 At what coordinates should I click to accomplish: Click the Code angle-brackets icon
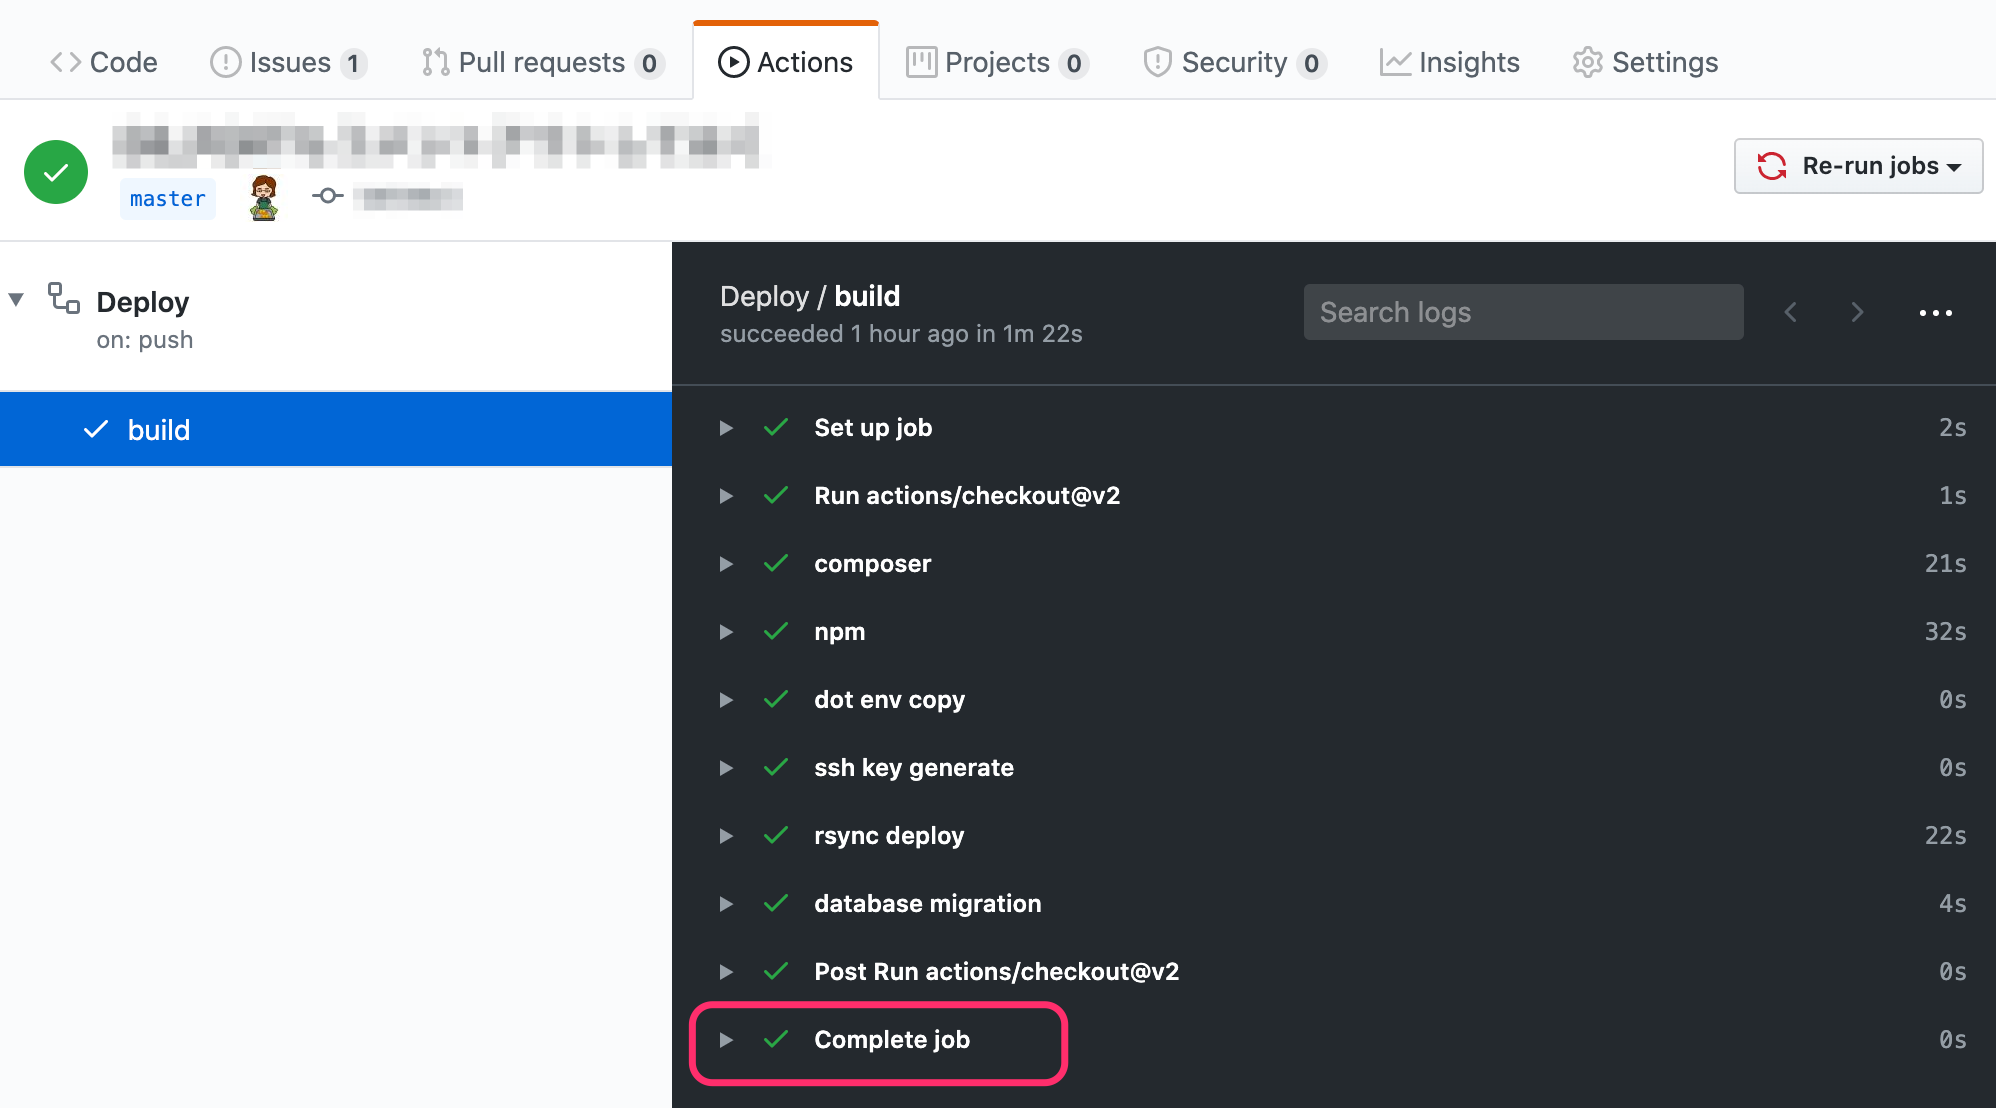[65, 62]
